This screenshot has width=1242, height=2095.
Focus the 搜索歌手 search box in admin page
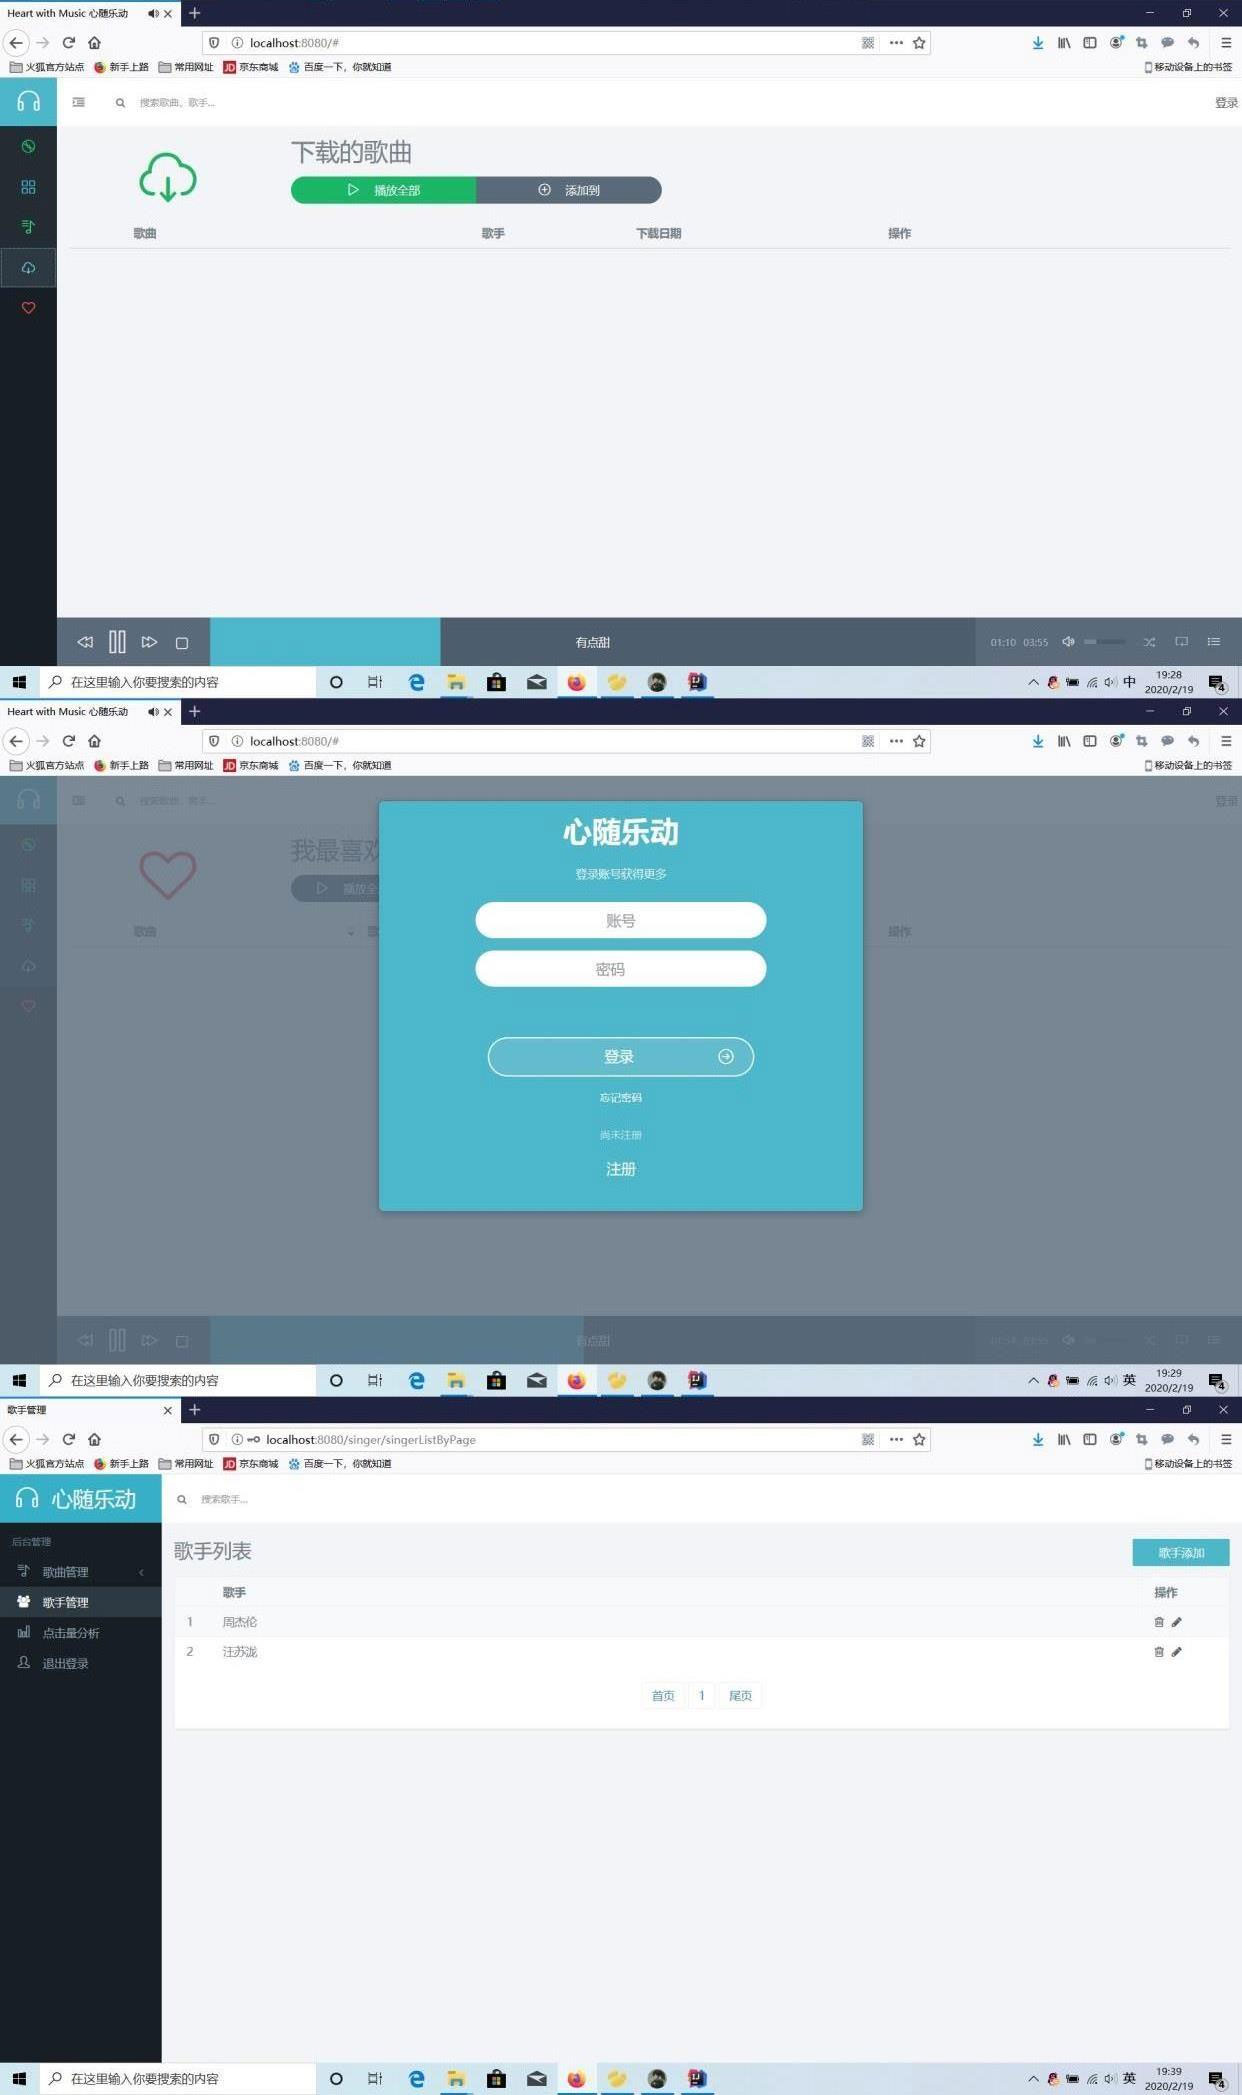[225, 1499]
